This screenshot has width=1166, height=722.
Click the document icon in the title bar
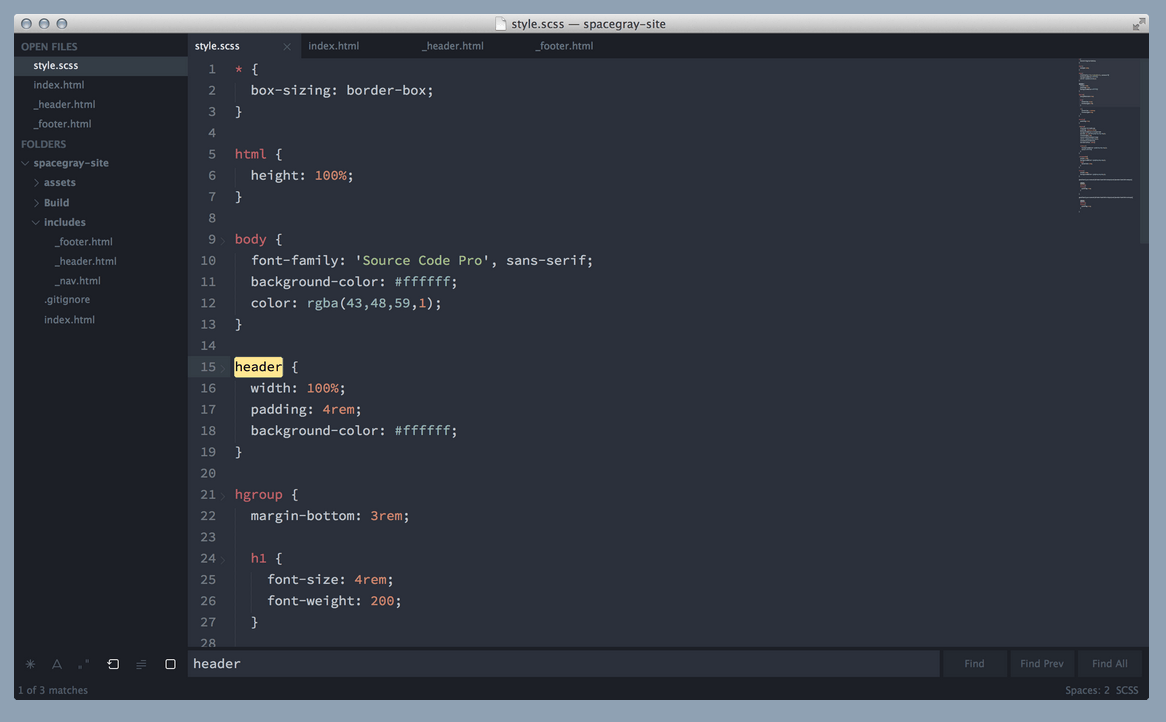tap(499, 22)
